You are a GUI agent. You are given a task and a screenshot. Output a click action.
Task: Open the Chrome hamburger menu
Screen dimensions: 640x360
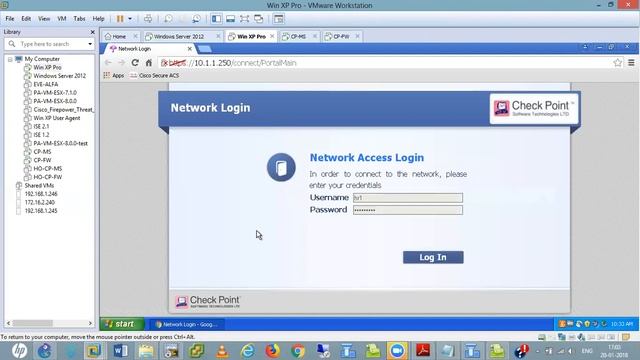(631, 63)
